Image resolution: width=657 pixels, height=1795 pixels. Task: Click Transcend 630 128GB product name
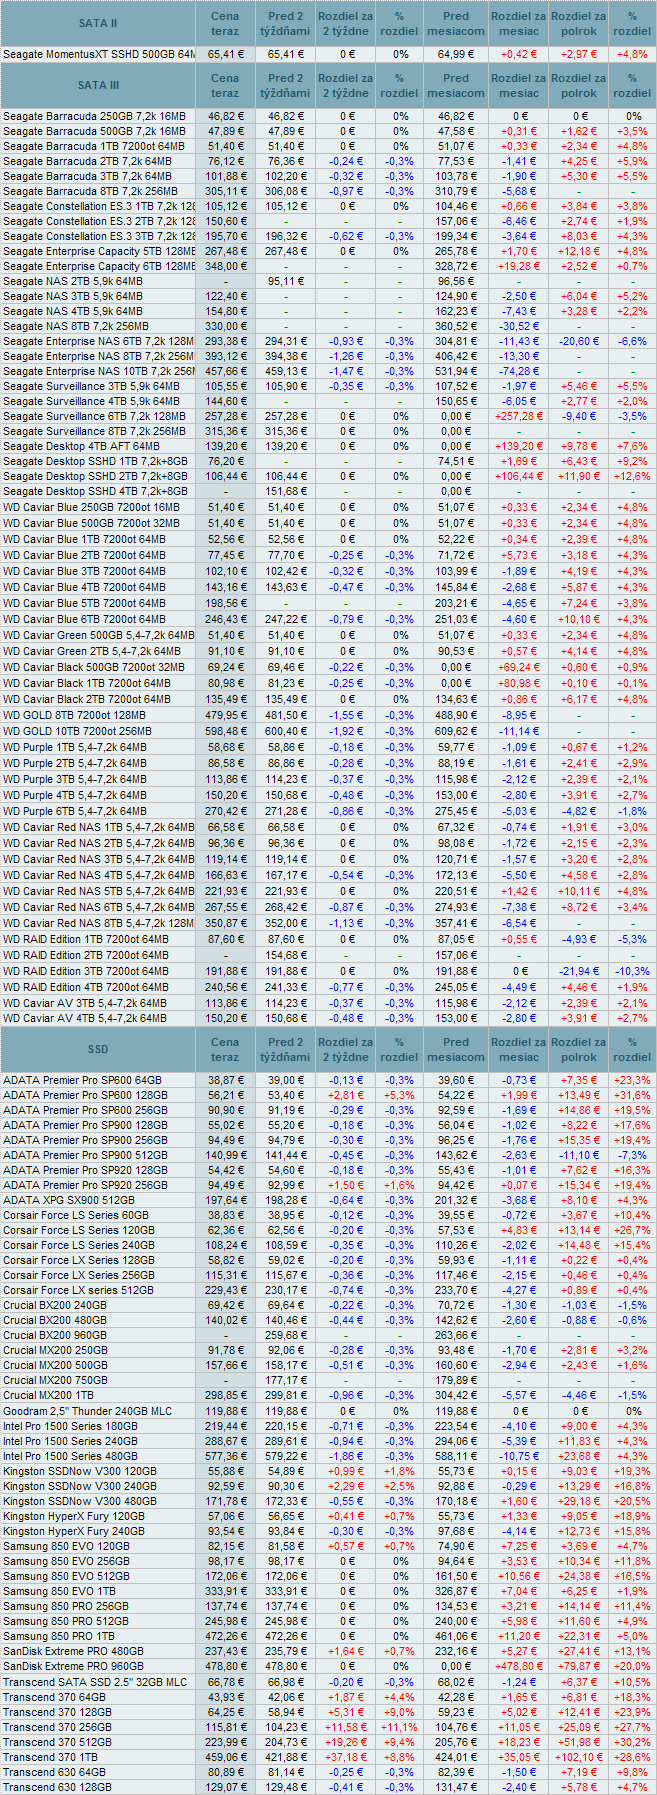(57, 1787)
